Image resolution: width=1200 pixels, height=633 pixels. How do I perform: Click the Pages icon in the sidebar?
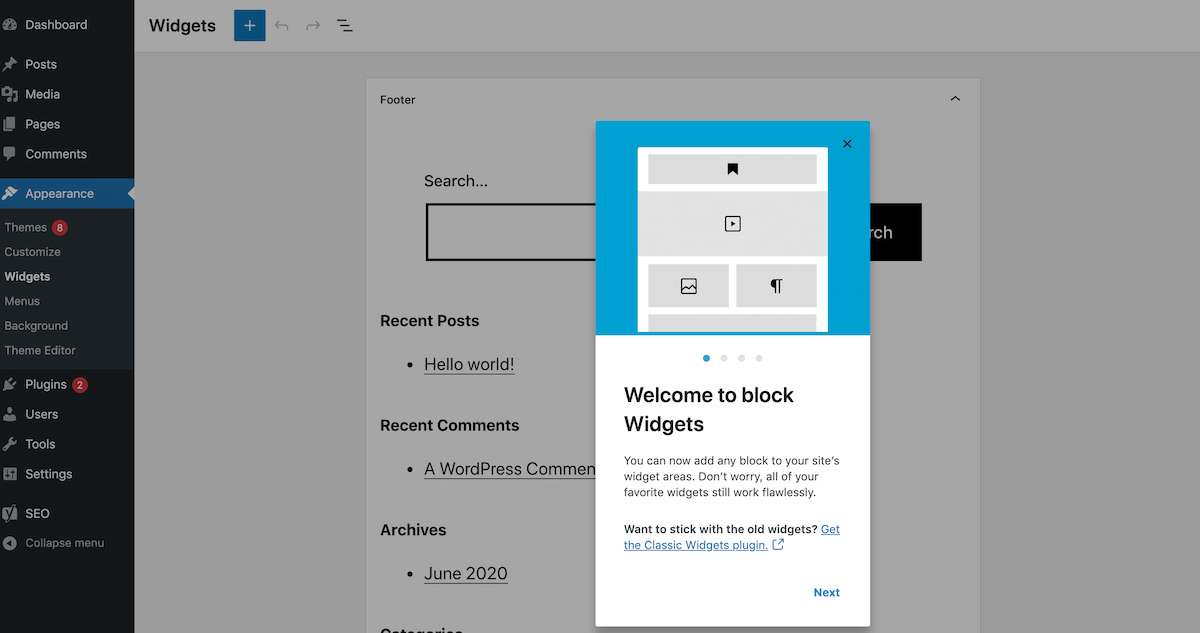(x=10, y=124)
